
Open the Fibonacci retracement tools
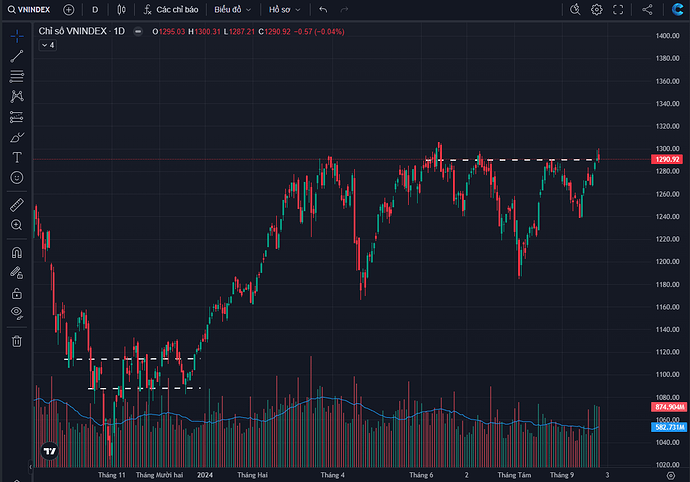(16, 76)
